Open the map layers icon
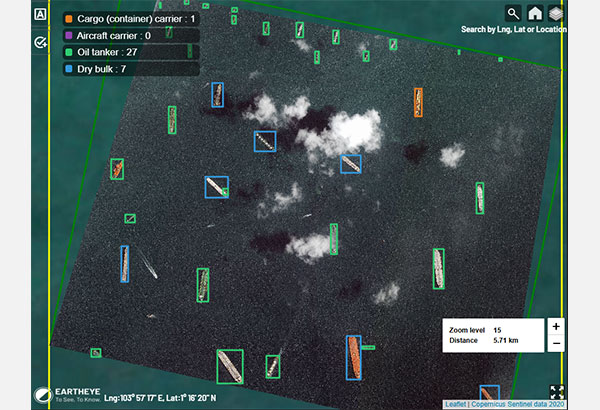Screen dimensions: 600x410 (x=556, y=13)
